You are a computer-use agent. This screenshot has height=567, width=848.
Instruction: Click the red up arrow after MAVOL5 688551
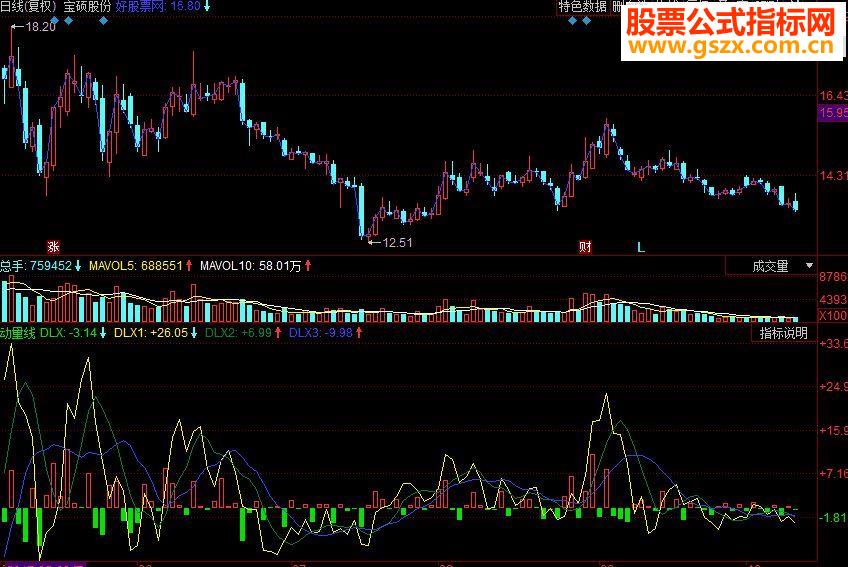[x=189, y=266]
